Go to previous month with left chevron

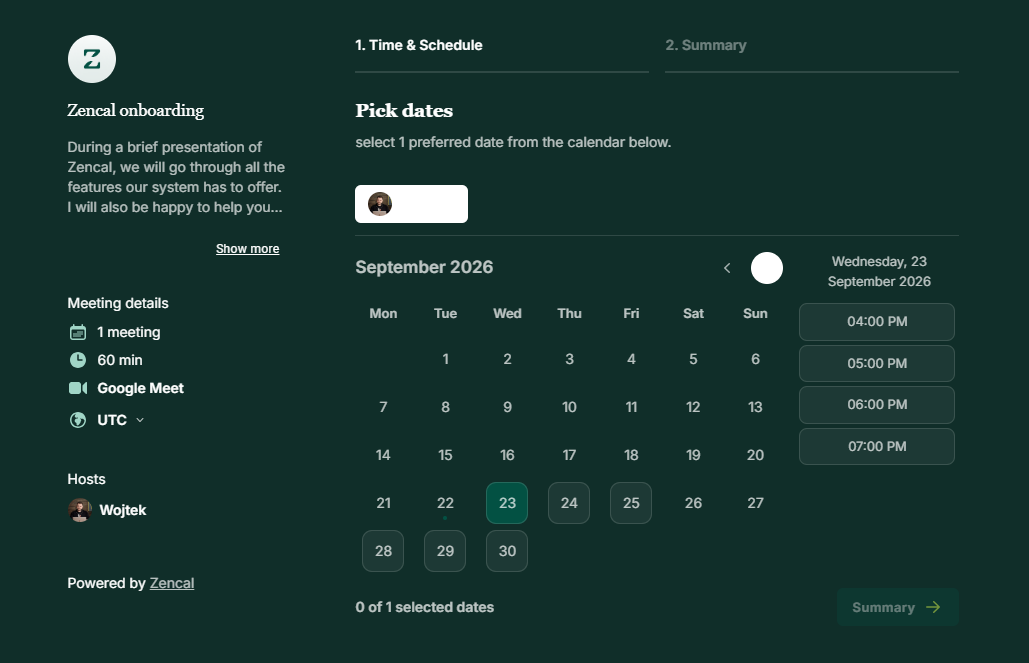click(x=727, y=268)
